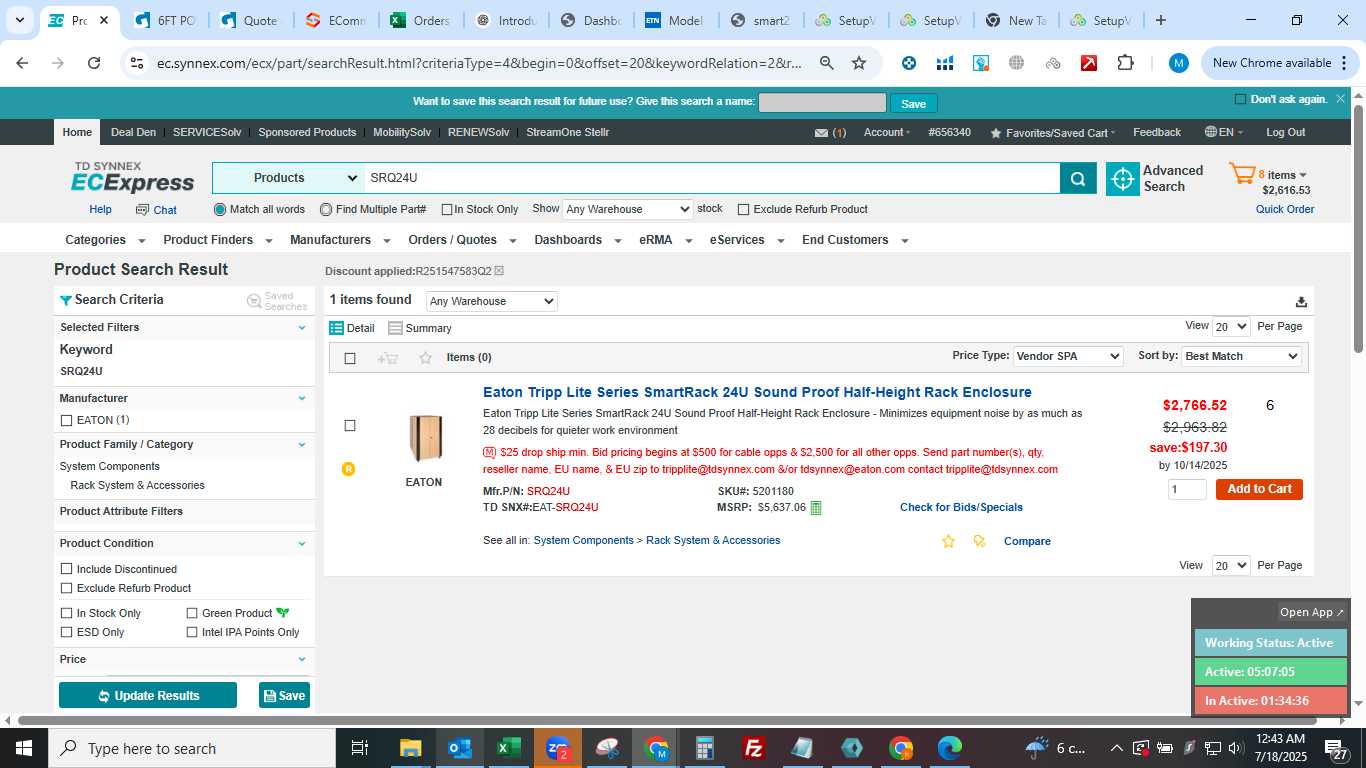Open top View 20 per page dropdown

tap(1231, 327)
